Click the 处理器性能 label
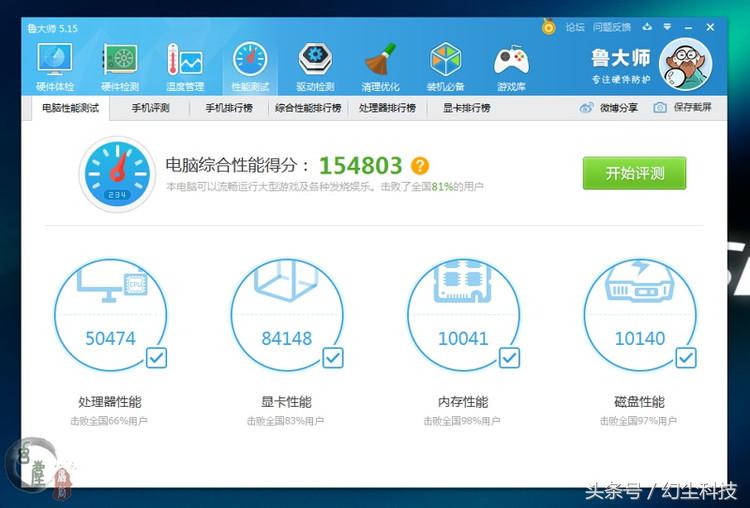 (x=110, y=402)
